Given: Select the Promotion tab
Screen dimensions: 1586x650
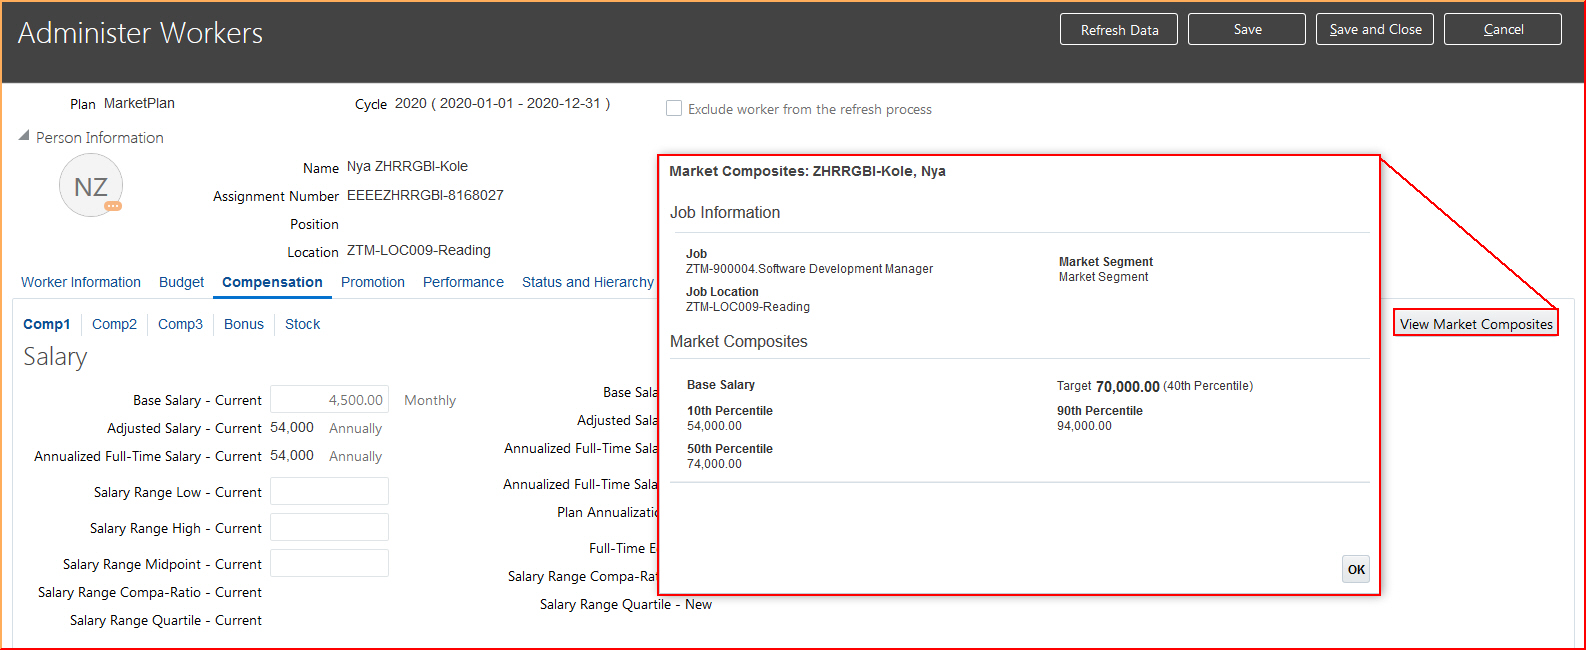Looking at the screenshot, I should pyautogui.click(x=372, y=282).
